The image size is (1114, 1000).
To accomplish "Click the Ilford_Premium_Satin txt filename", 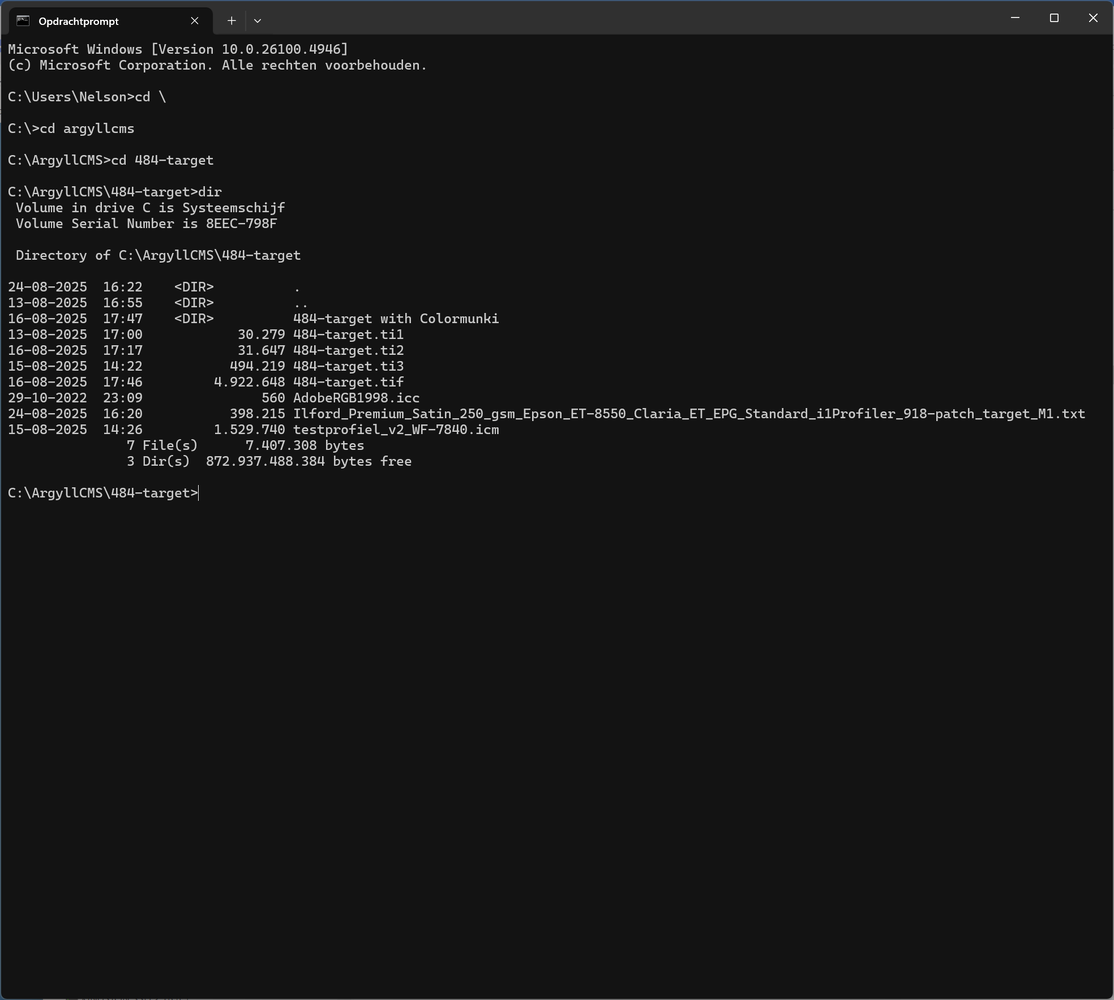I will click(688, 414).
